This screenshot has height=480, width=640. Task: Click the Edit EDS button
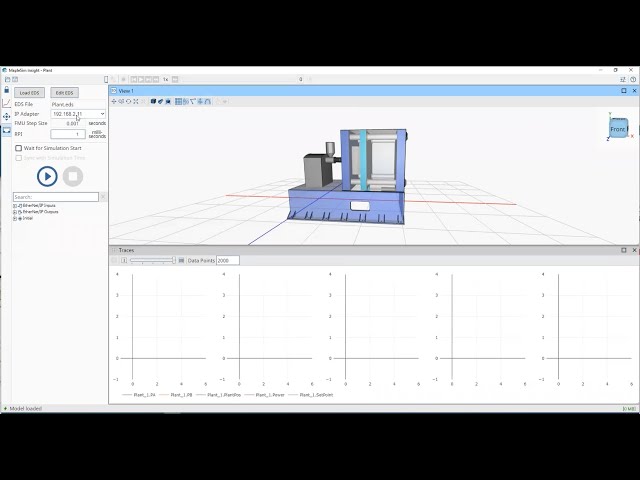tap(64, 93)
